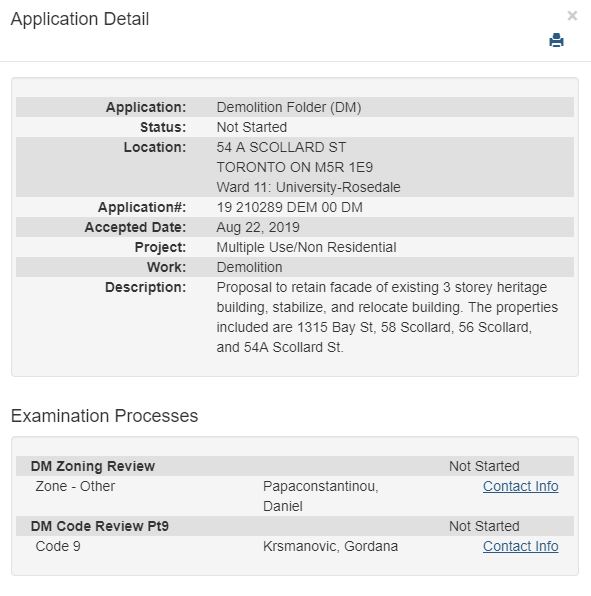The width and height of the screenshot is (591, 596).
Task: Close the Application Detail dialog
Action: pyautogui.click(x=572, y=16)
